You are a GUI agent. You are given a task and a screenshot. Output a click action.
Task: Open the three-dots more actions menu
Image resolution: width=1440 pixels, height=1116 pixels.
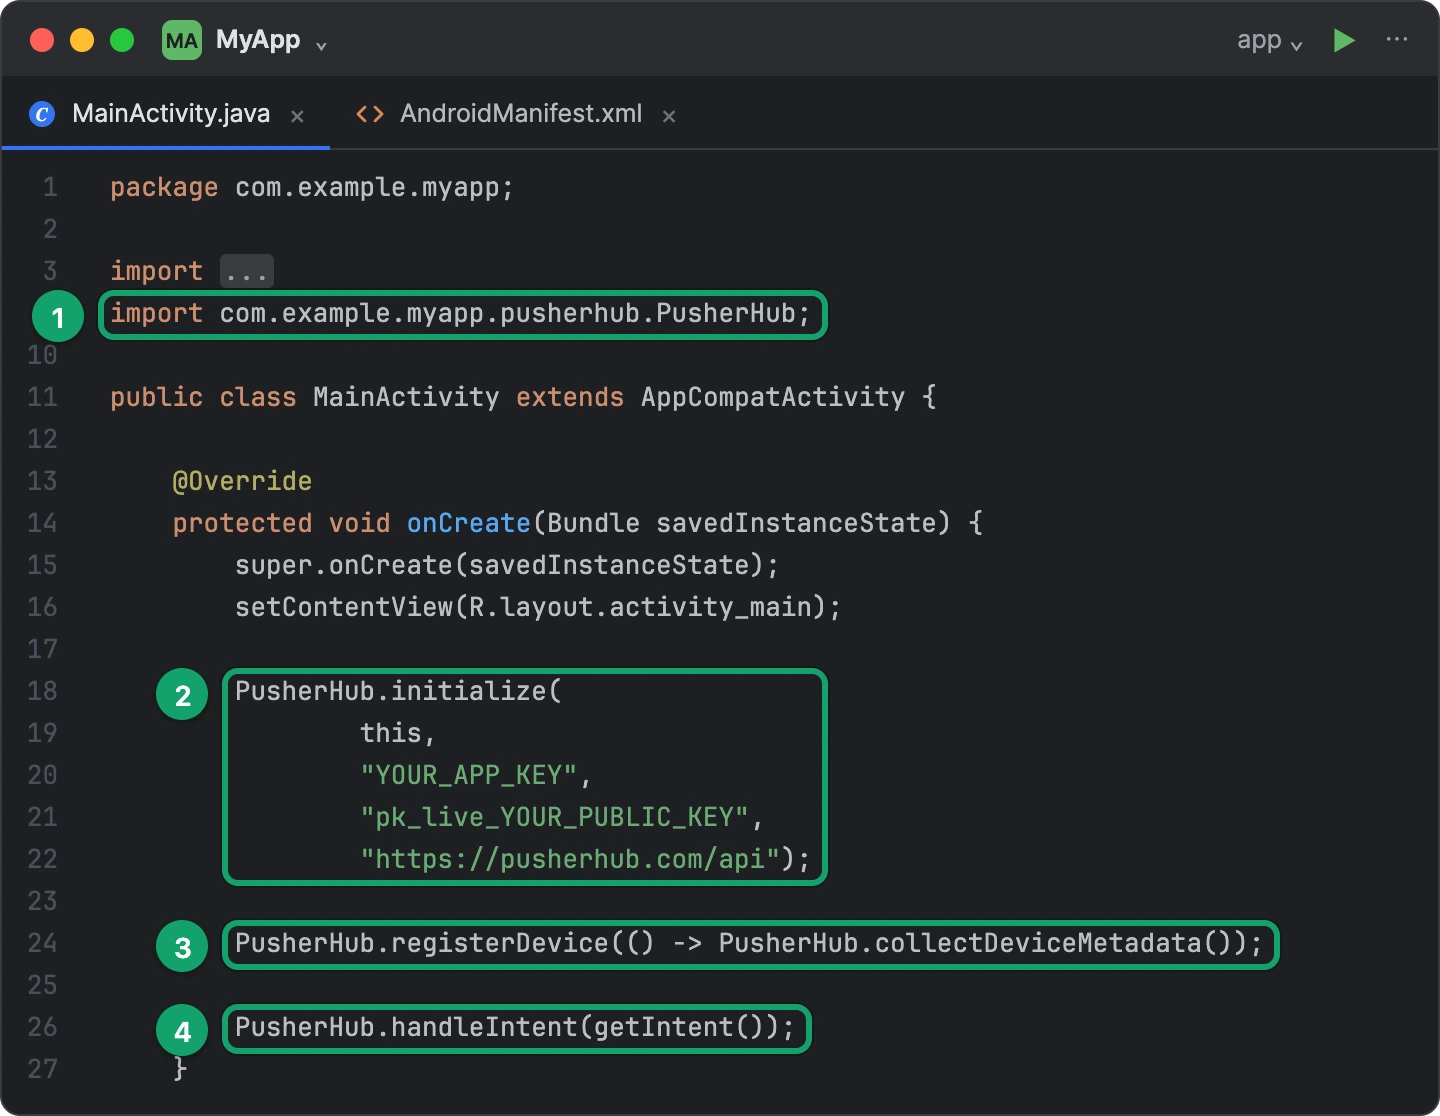[1397, 39]
